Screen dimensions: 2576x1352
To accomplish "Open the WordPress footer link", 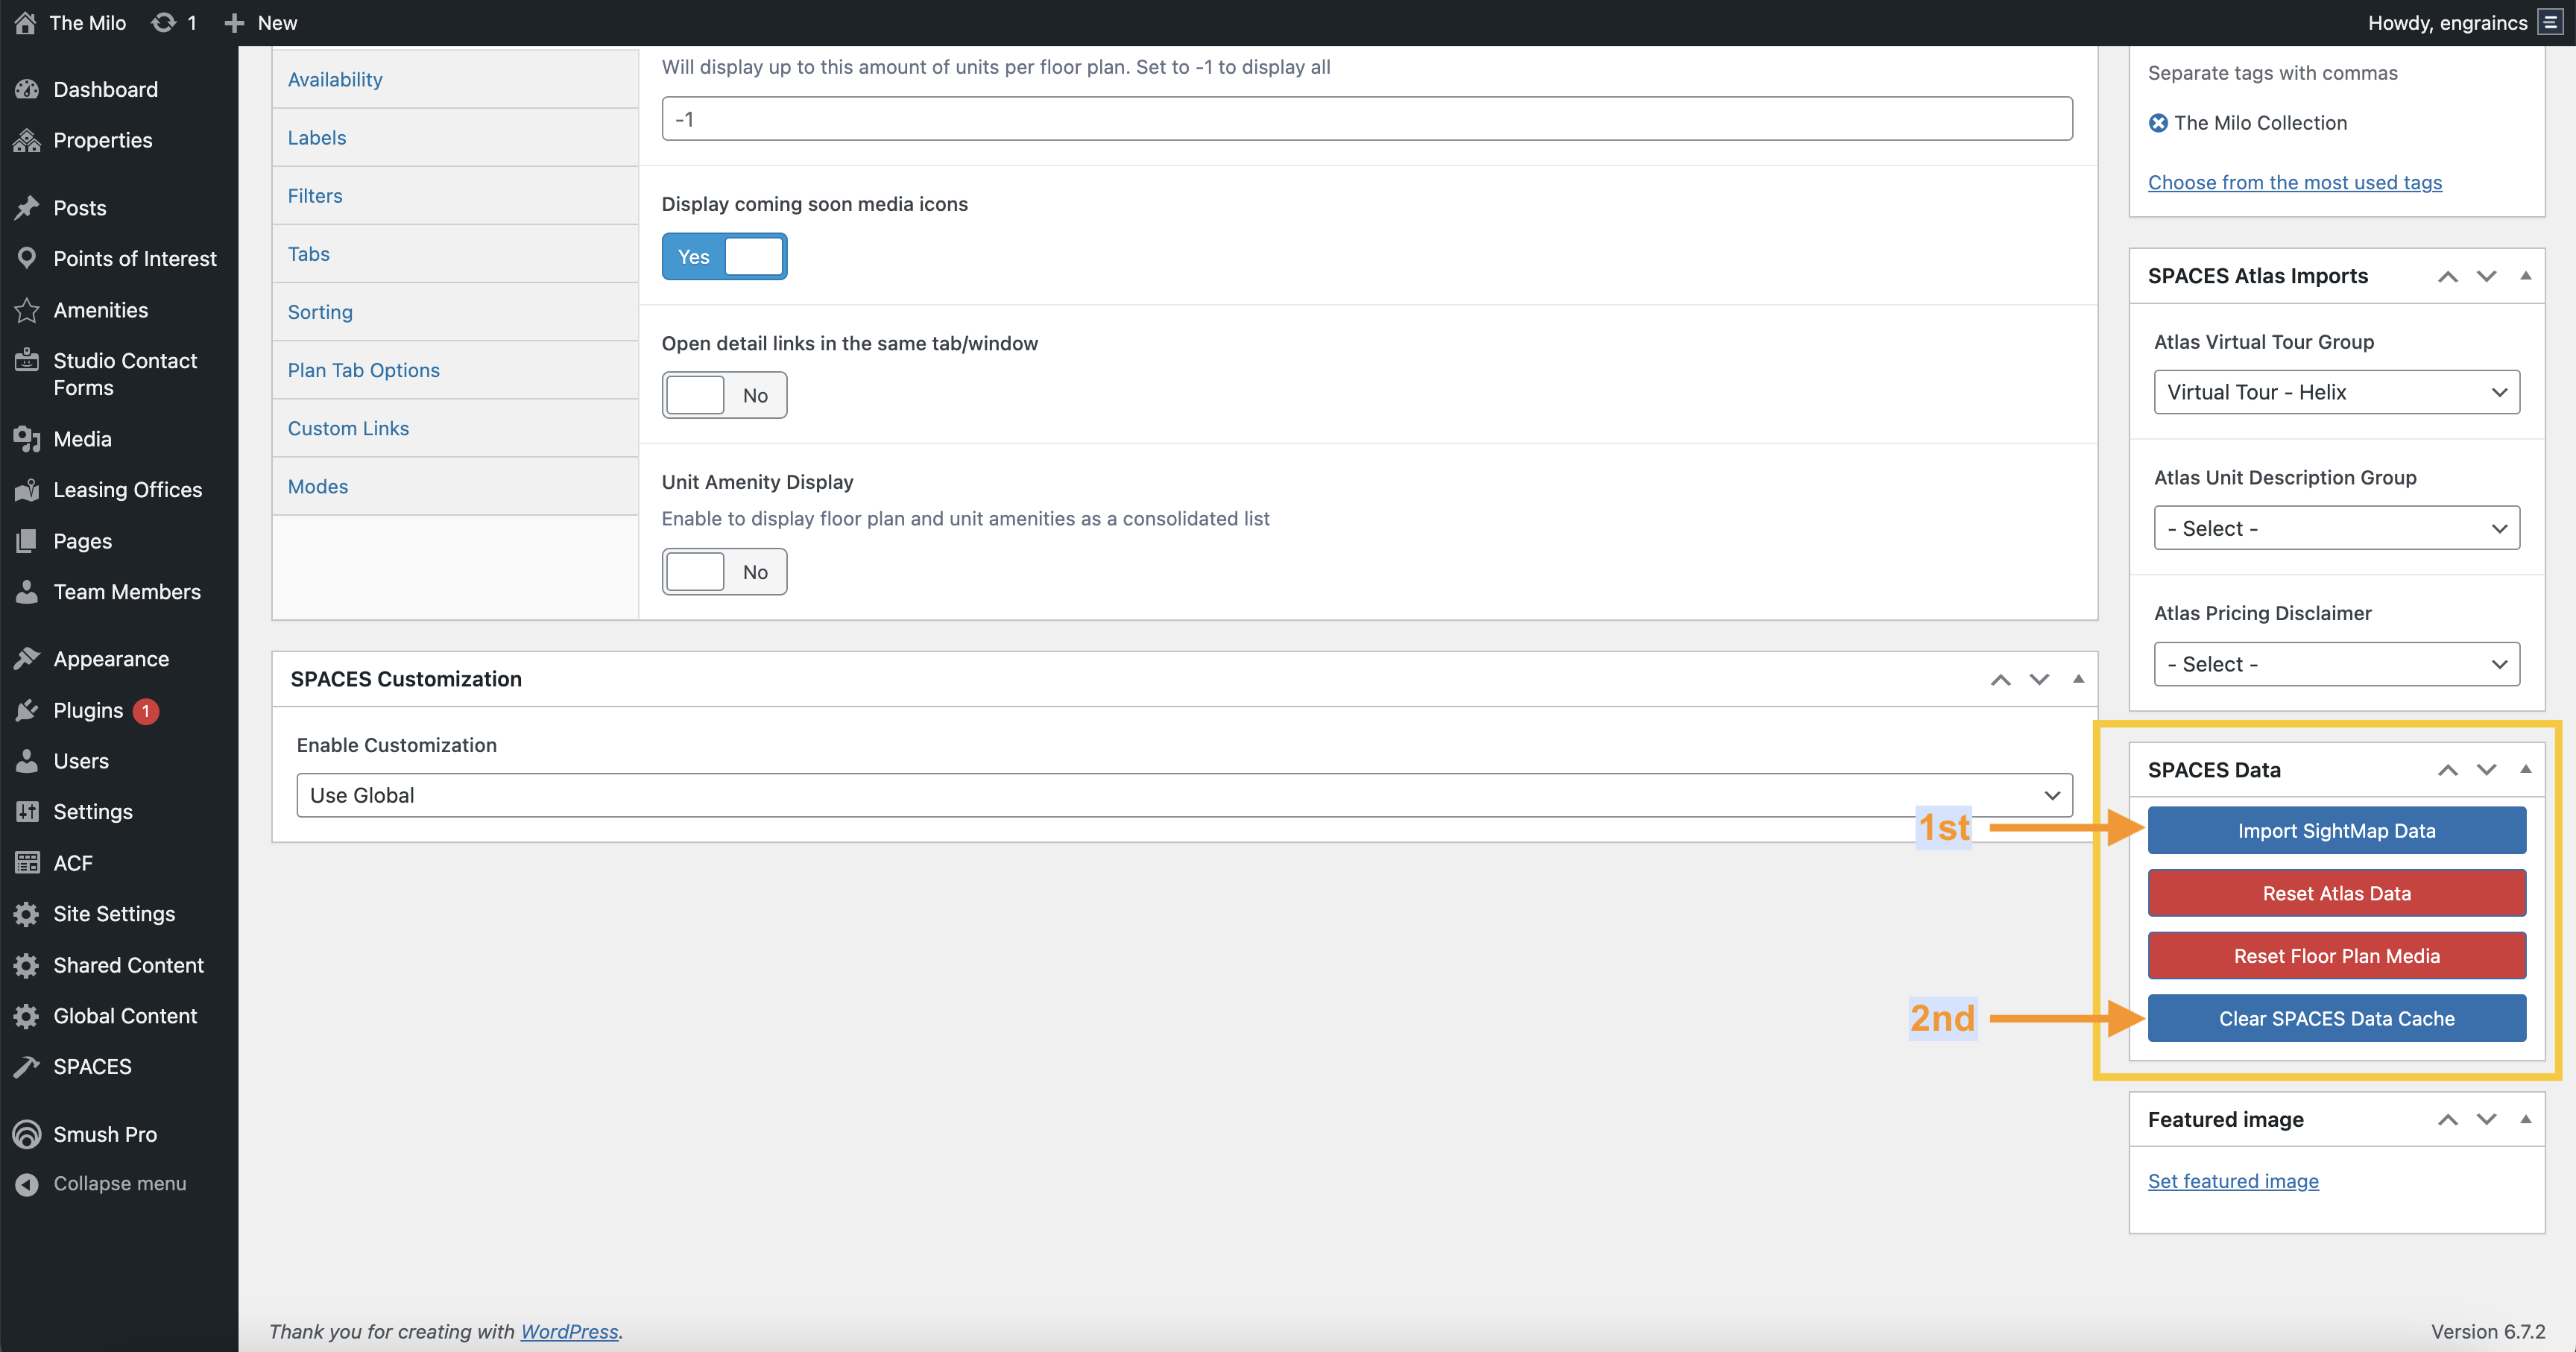I will click(x=569, y=1331).
